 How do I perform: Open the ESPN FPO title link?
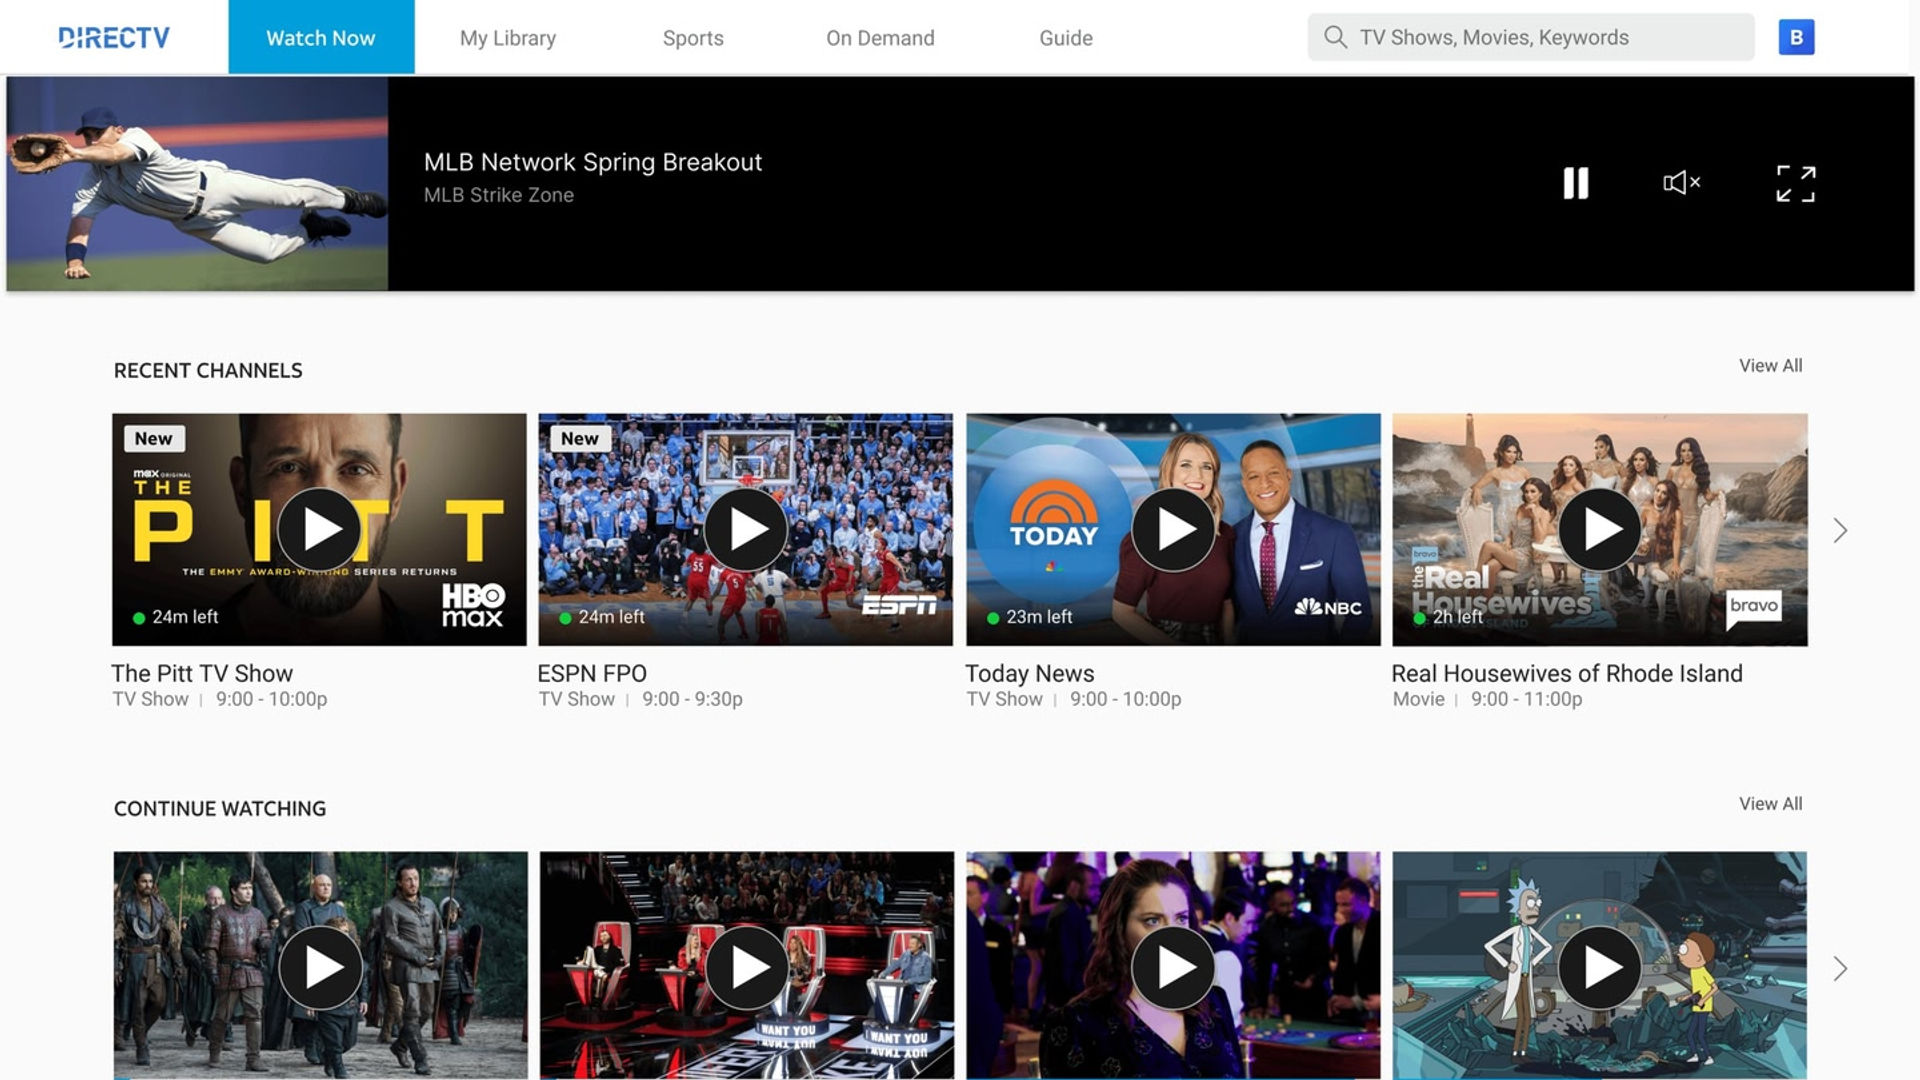click(x=592, y=673)
